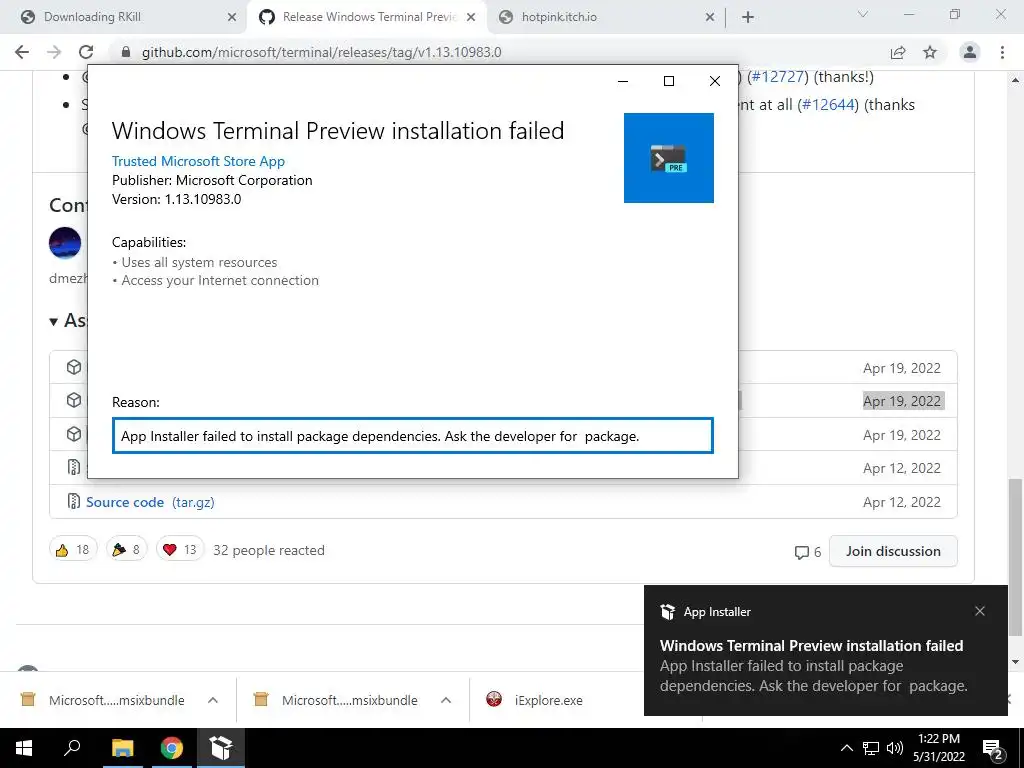Image resolution: width=1024 pixels, height=768 pixels.
Task: Open Trusted Microsoft Store App link
Action: tap(198, 161)
